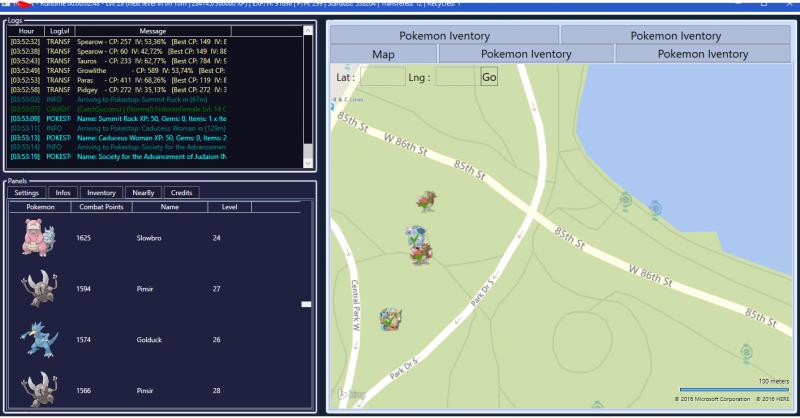Click the Slowbro sprite in the Pokemon list
Viewport: 800px width, 418px height.
(38, 239)
